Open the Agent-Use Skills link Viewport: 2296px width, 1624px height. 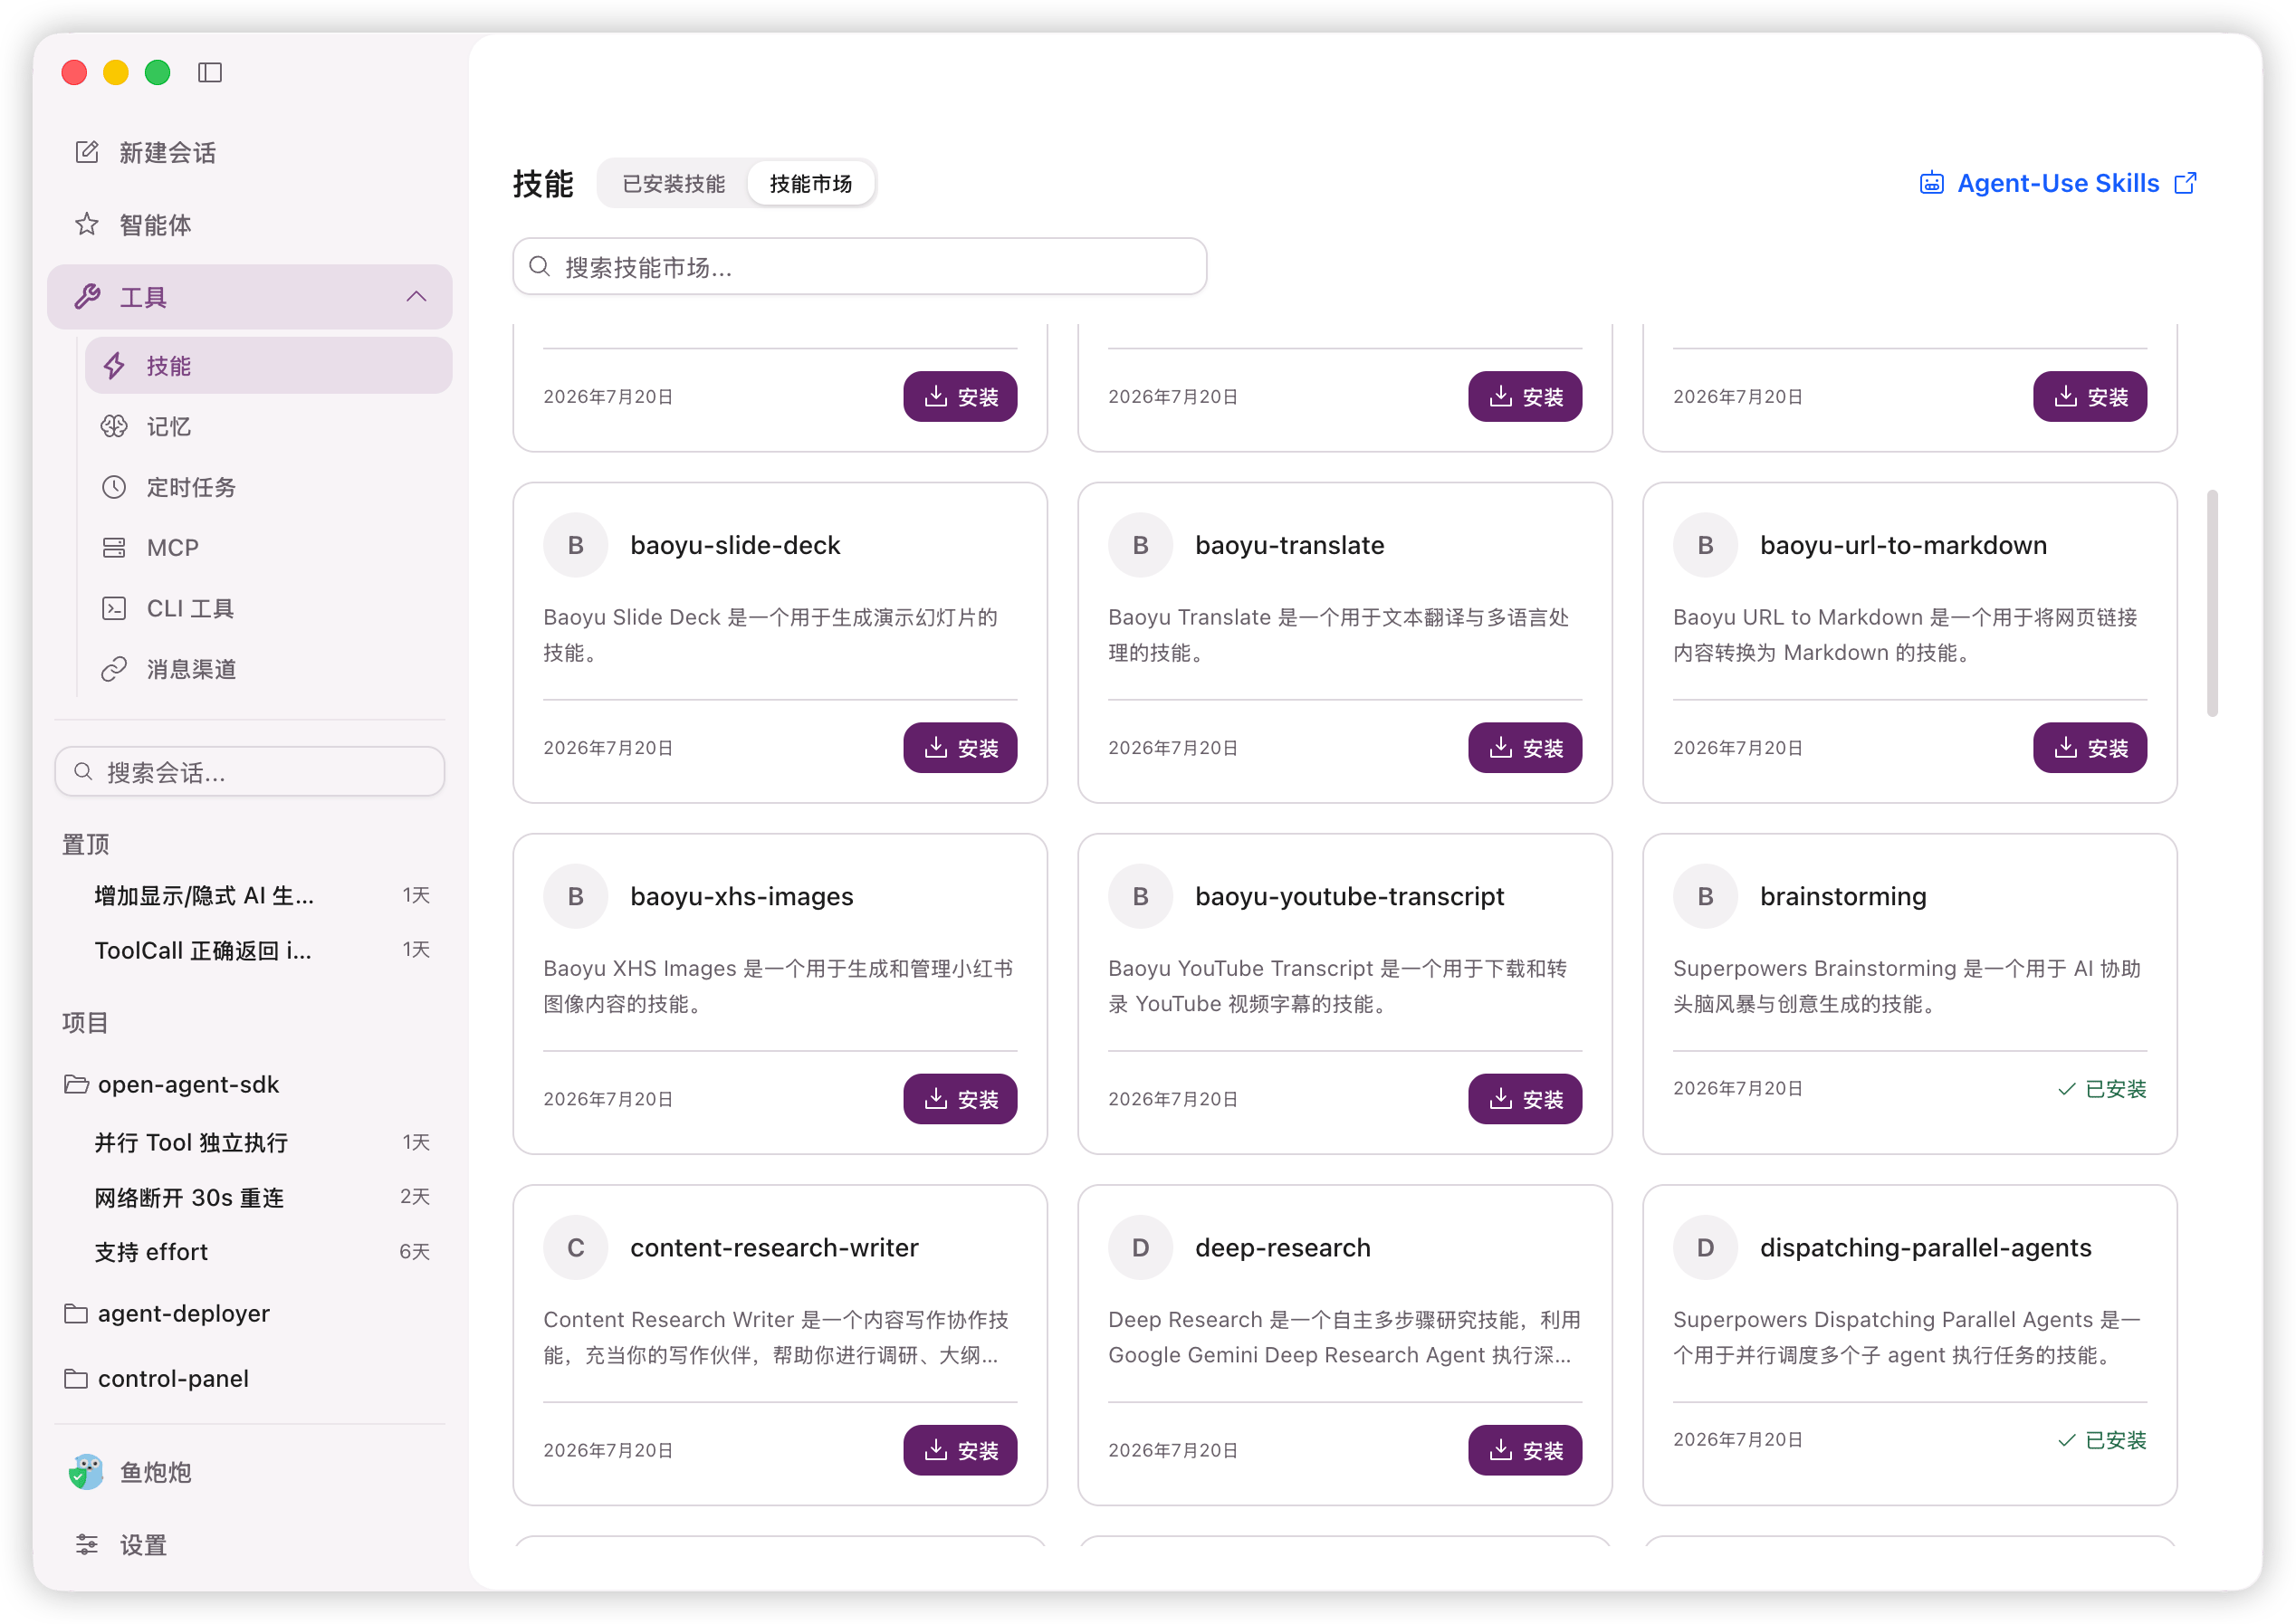coord(2058,183)
